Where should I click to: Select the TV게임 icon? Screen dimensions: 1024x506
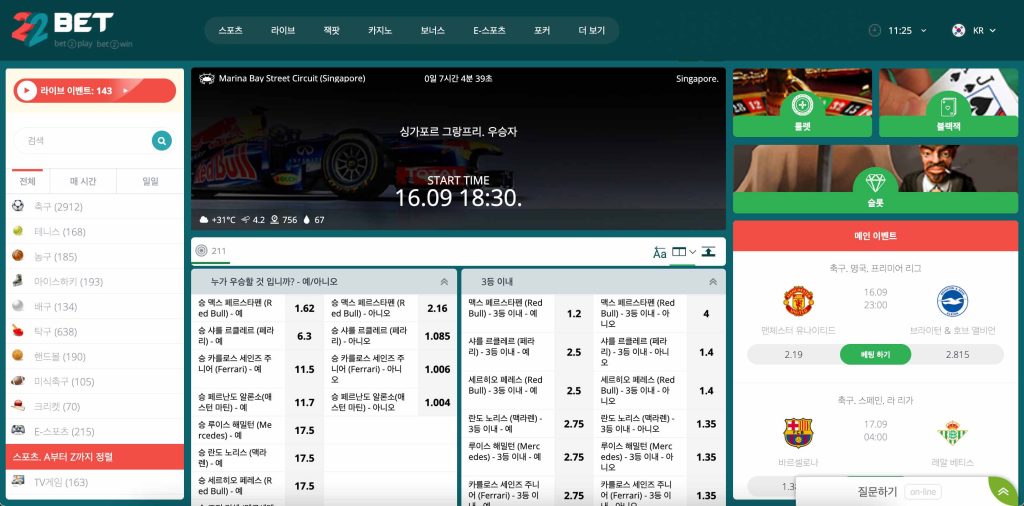(x=18, y=482)
